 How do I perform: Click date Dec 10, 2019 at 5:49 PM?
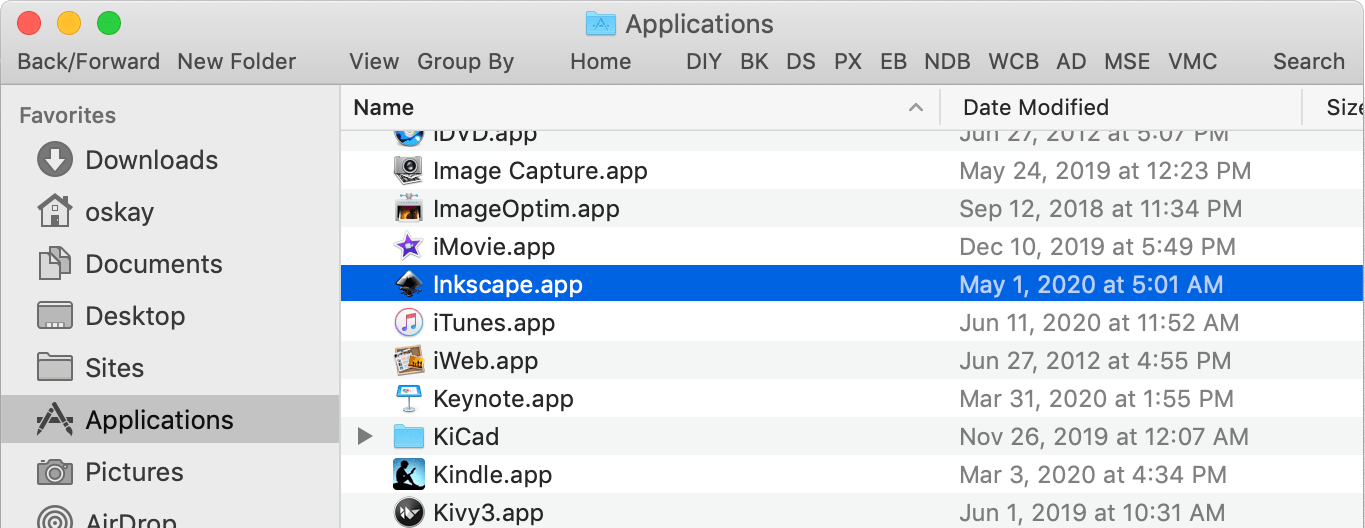[1097, 247]
